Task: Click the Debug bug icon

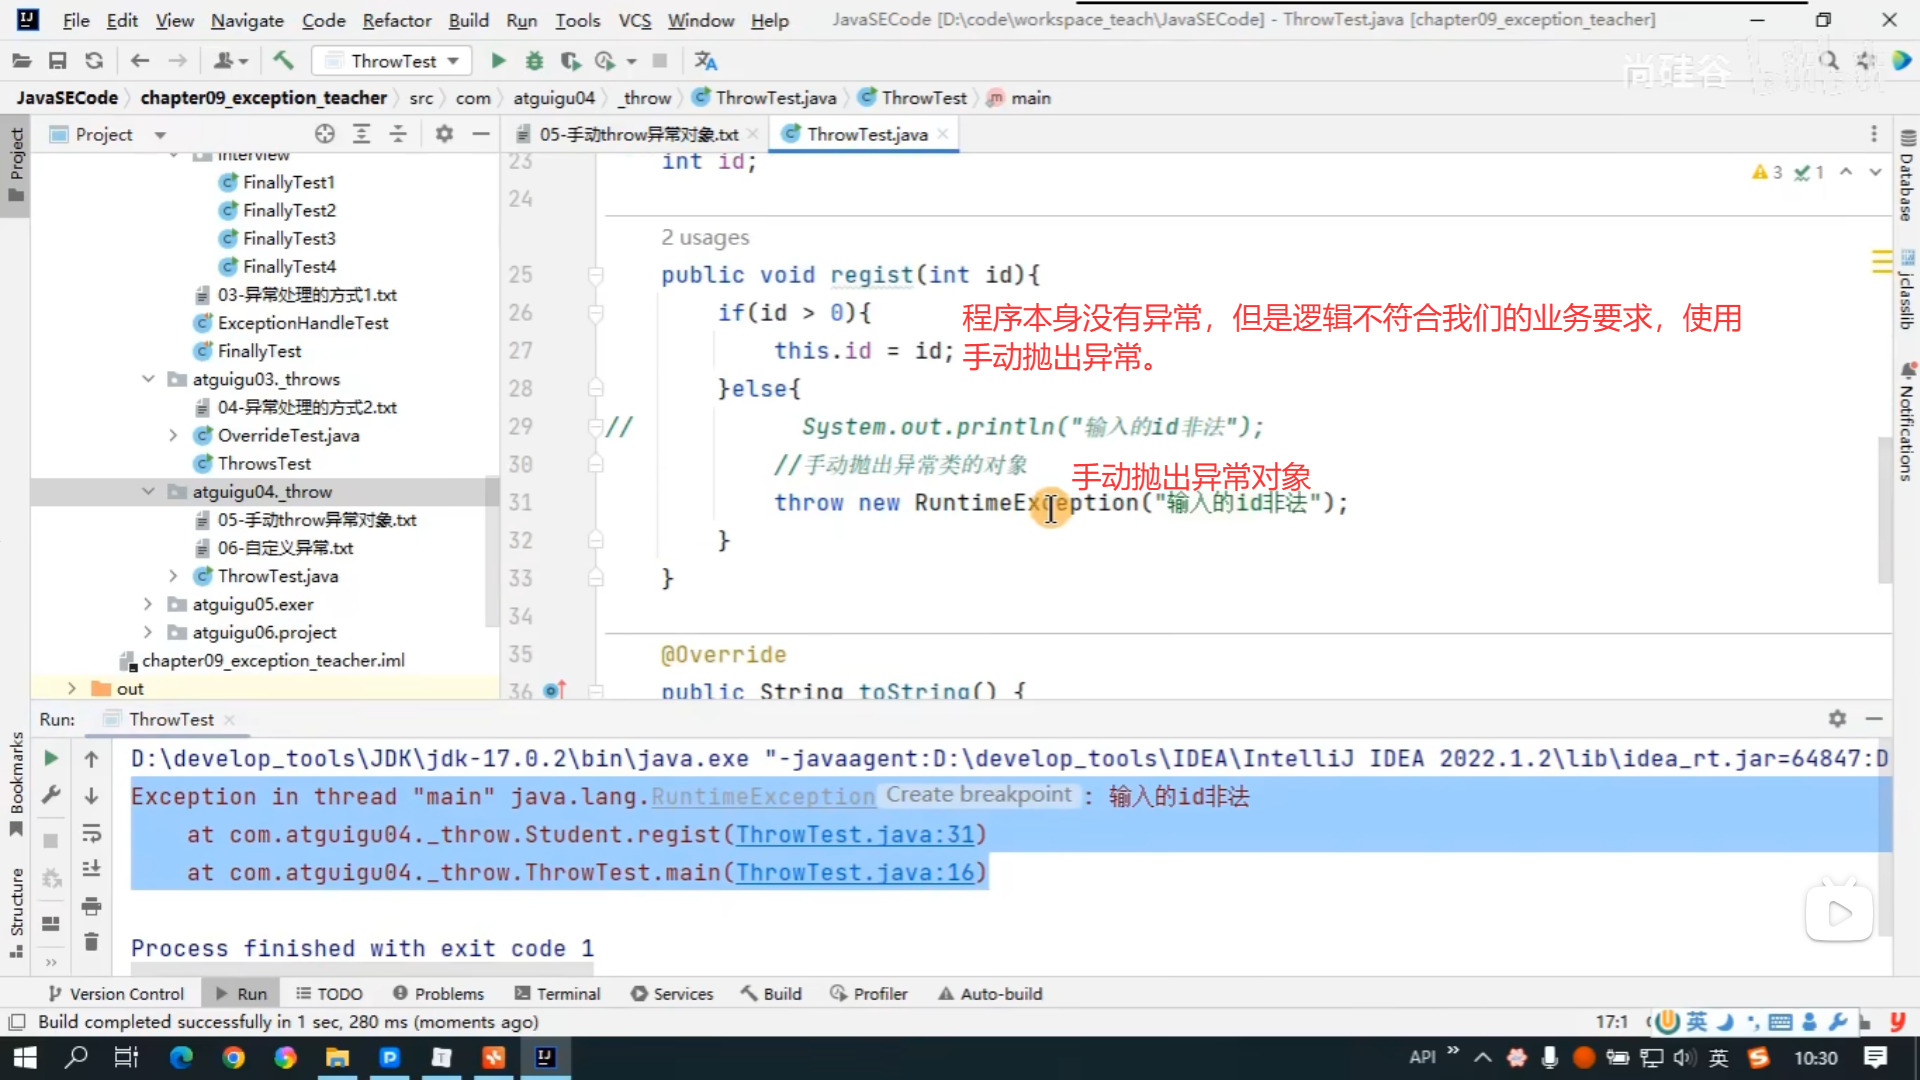Action: (x=534, y=61)
